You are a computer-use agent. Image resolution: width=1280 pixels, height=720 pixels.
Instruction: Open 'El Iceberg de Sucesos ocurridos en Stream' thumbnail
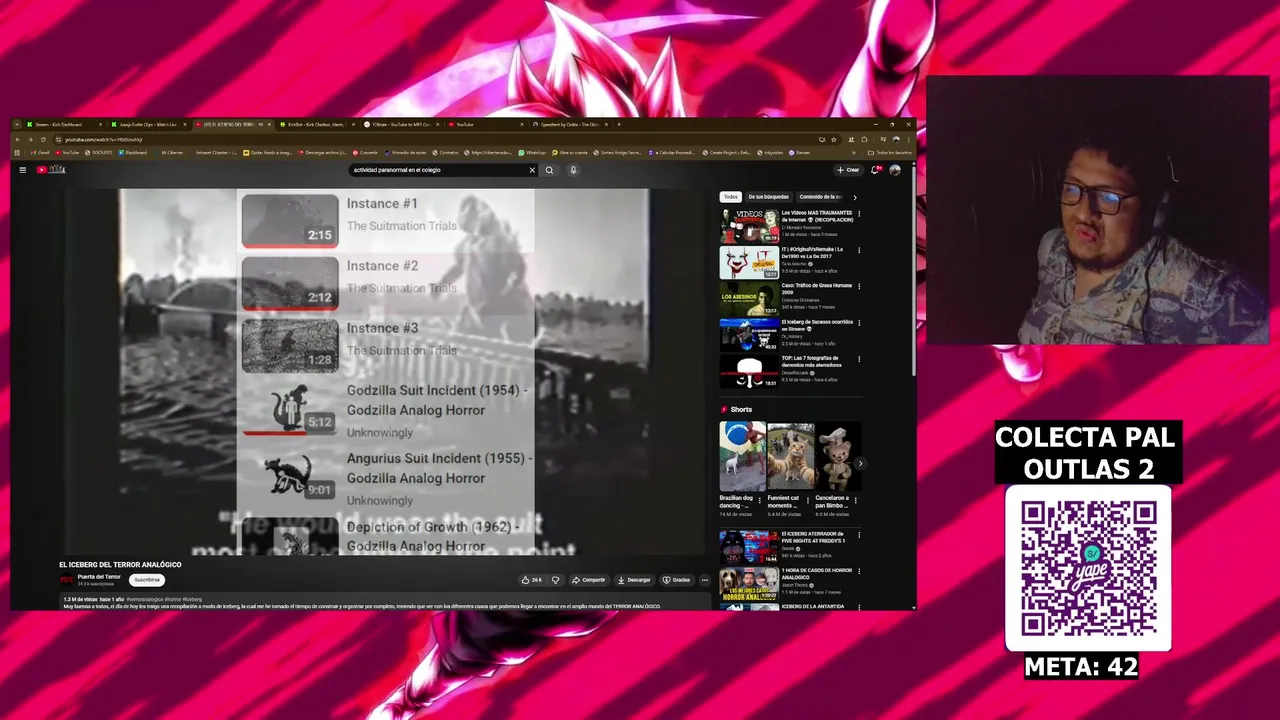point(749,335)
